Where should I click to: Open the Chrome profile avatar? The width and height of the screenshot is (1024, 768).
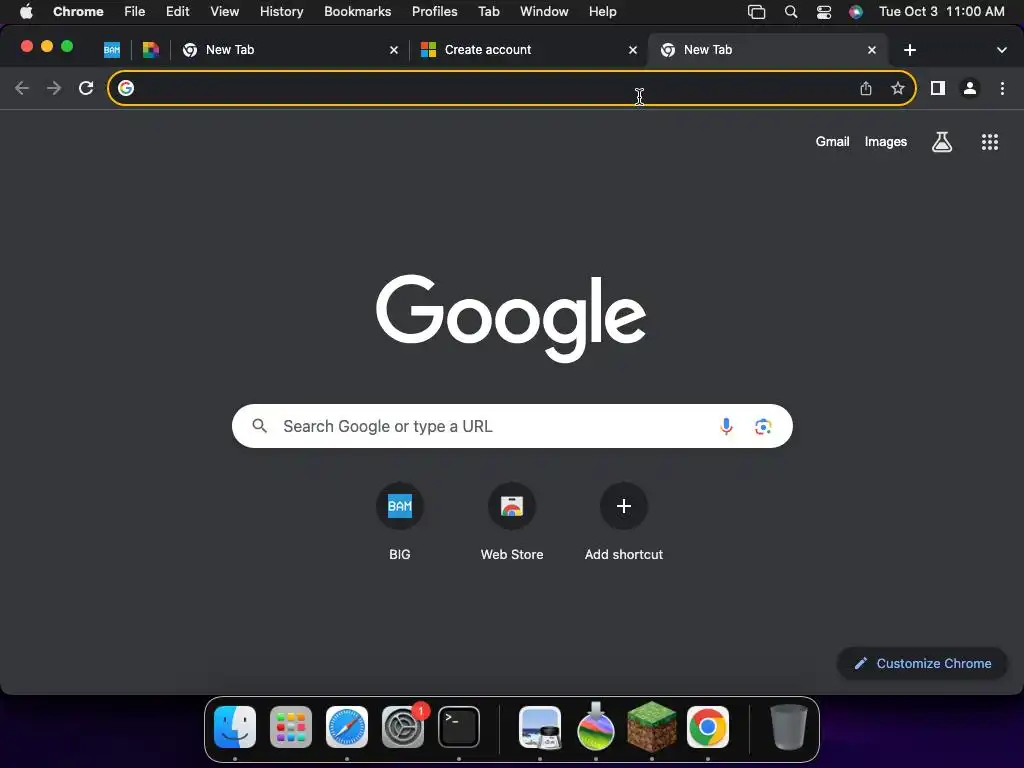tap(970, 88)
